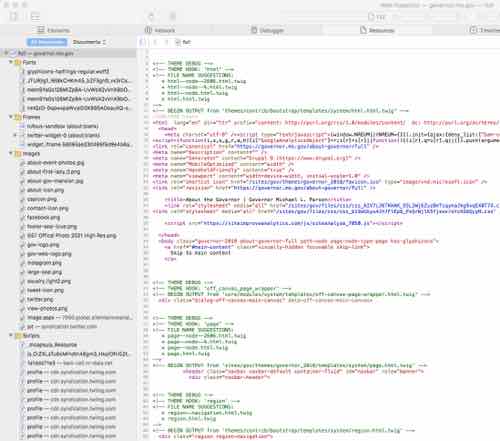Viewport: 500px width, 441px height.
Task: Open view-photos.png image
Action: (x=47, y=308)
